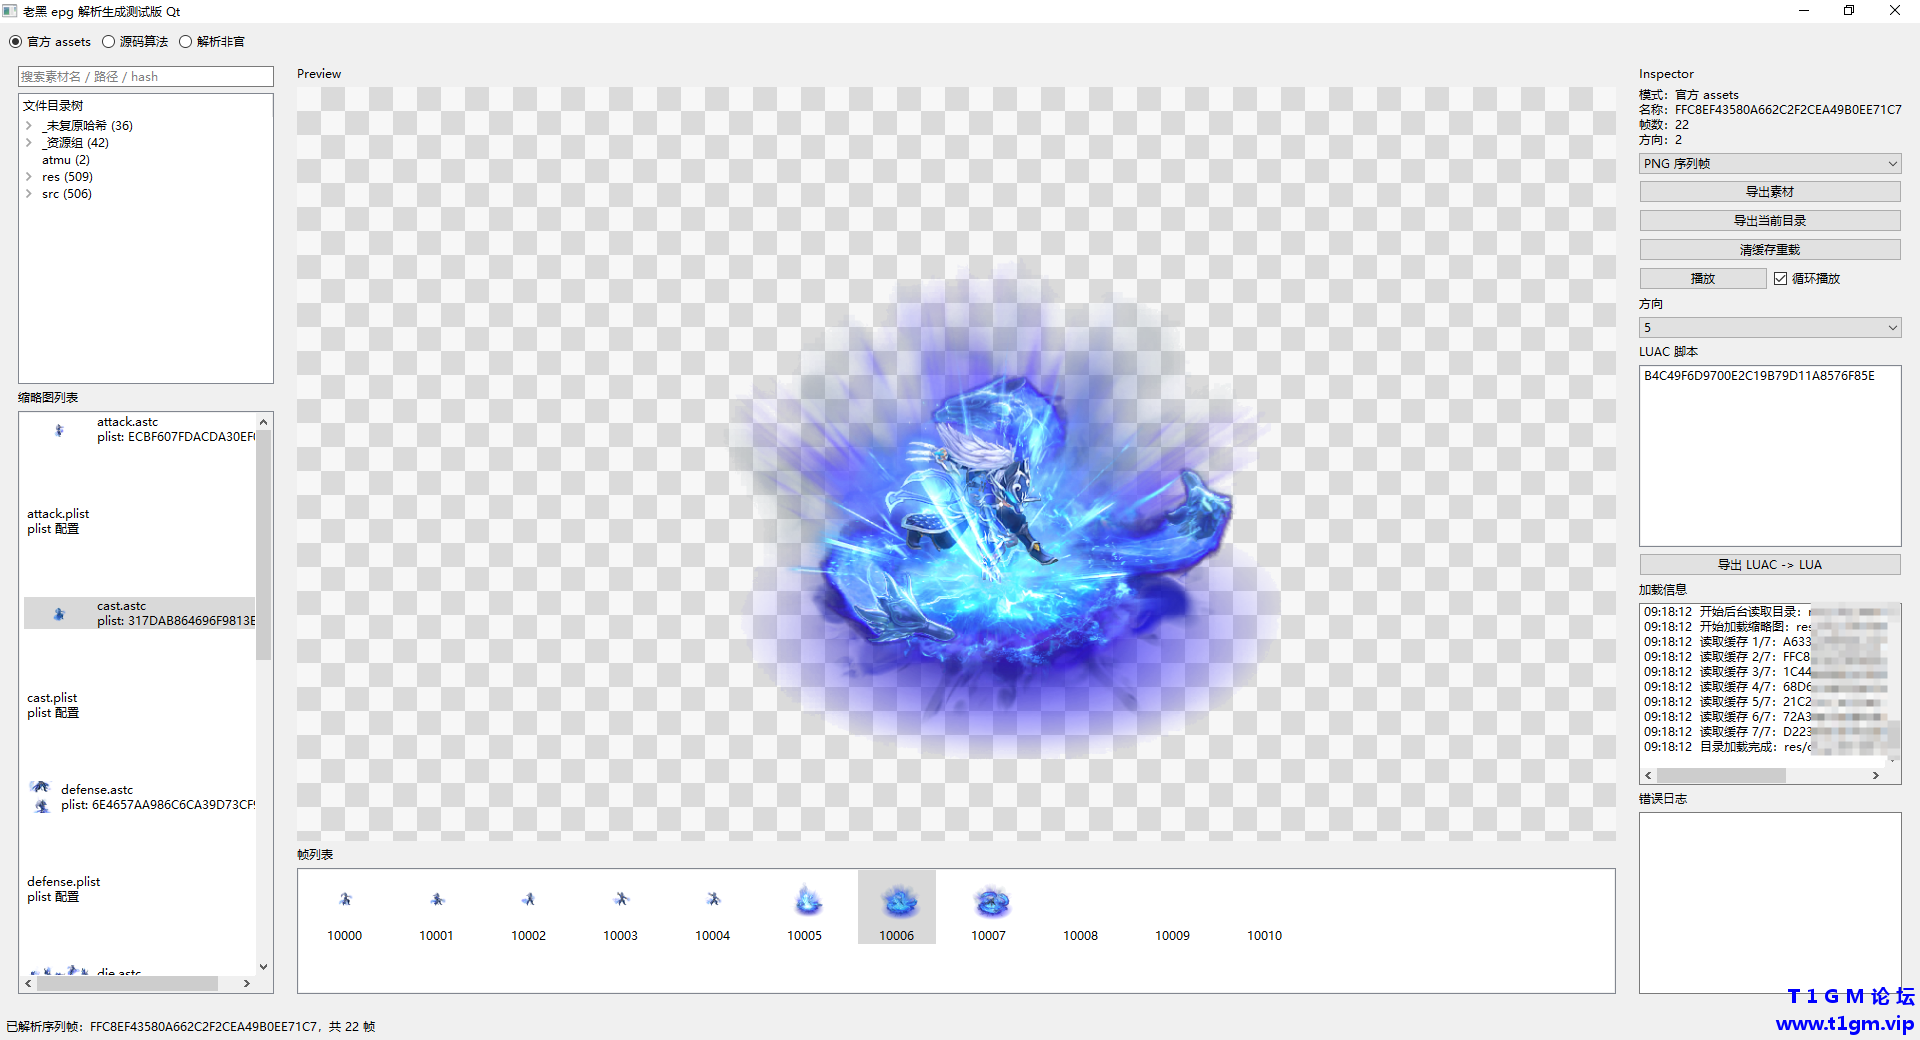The image size is (1920, 1040).
Task: Click frame 10004 sprite icon
Action: 713,899
